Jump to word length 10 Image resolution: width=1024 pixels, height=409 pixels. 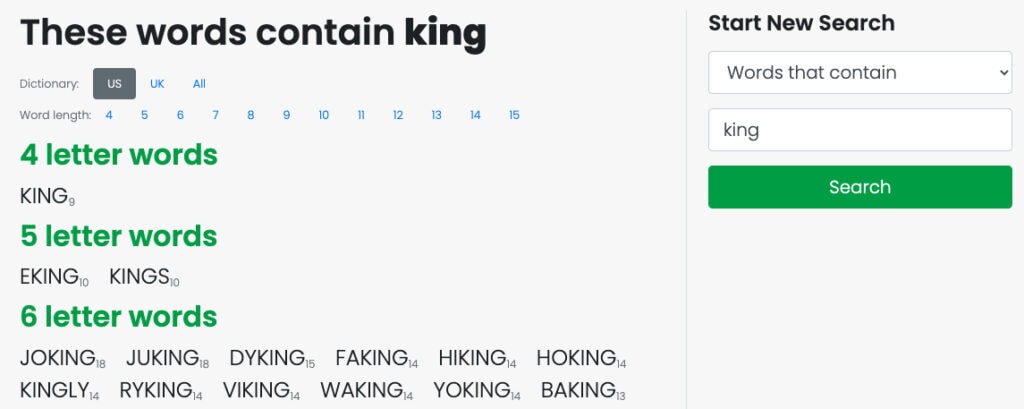tap(324, 115)
